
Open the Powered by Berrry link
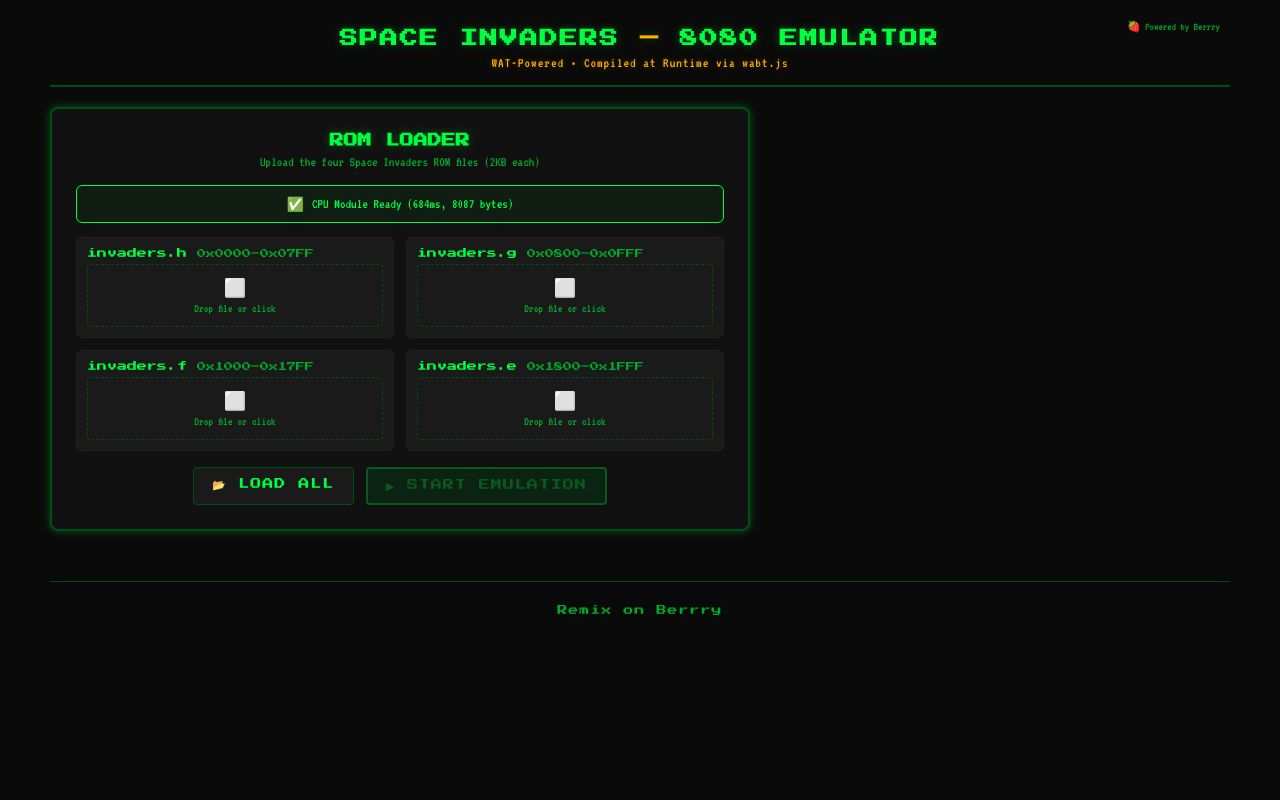1183,27
